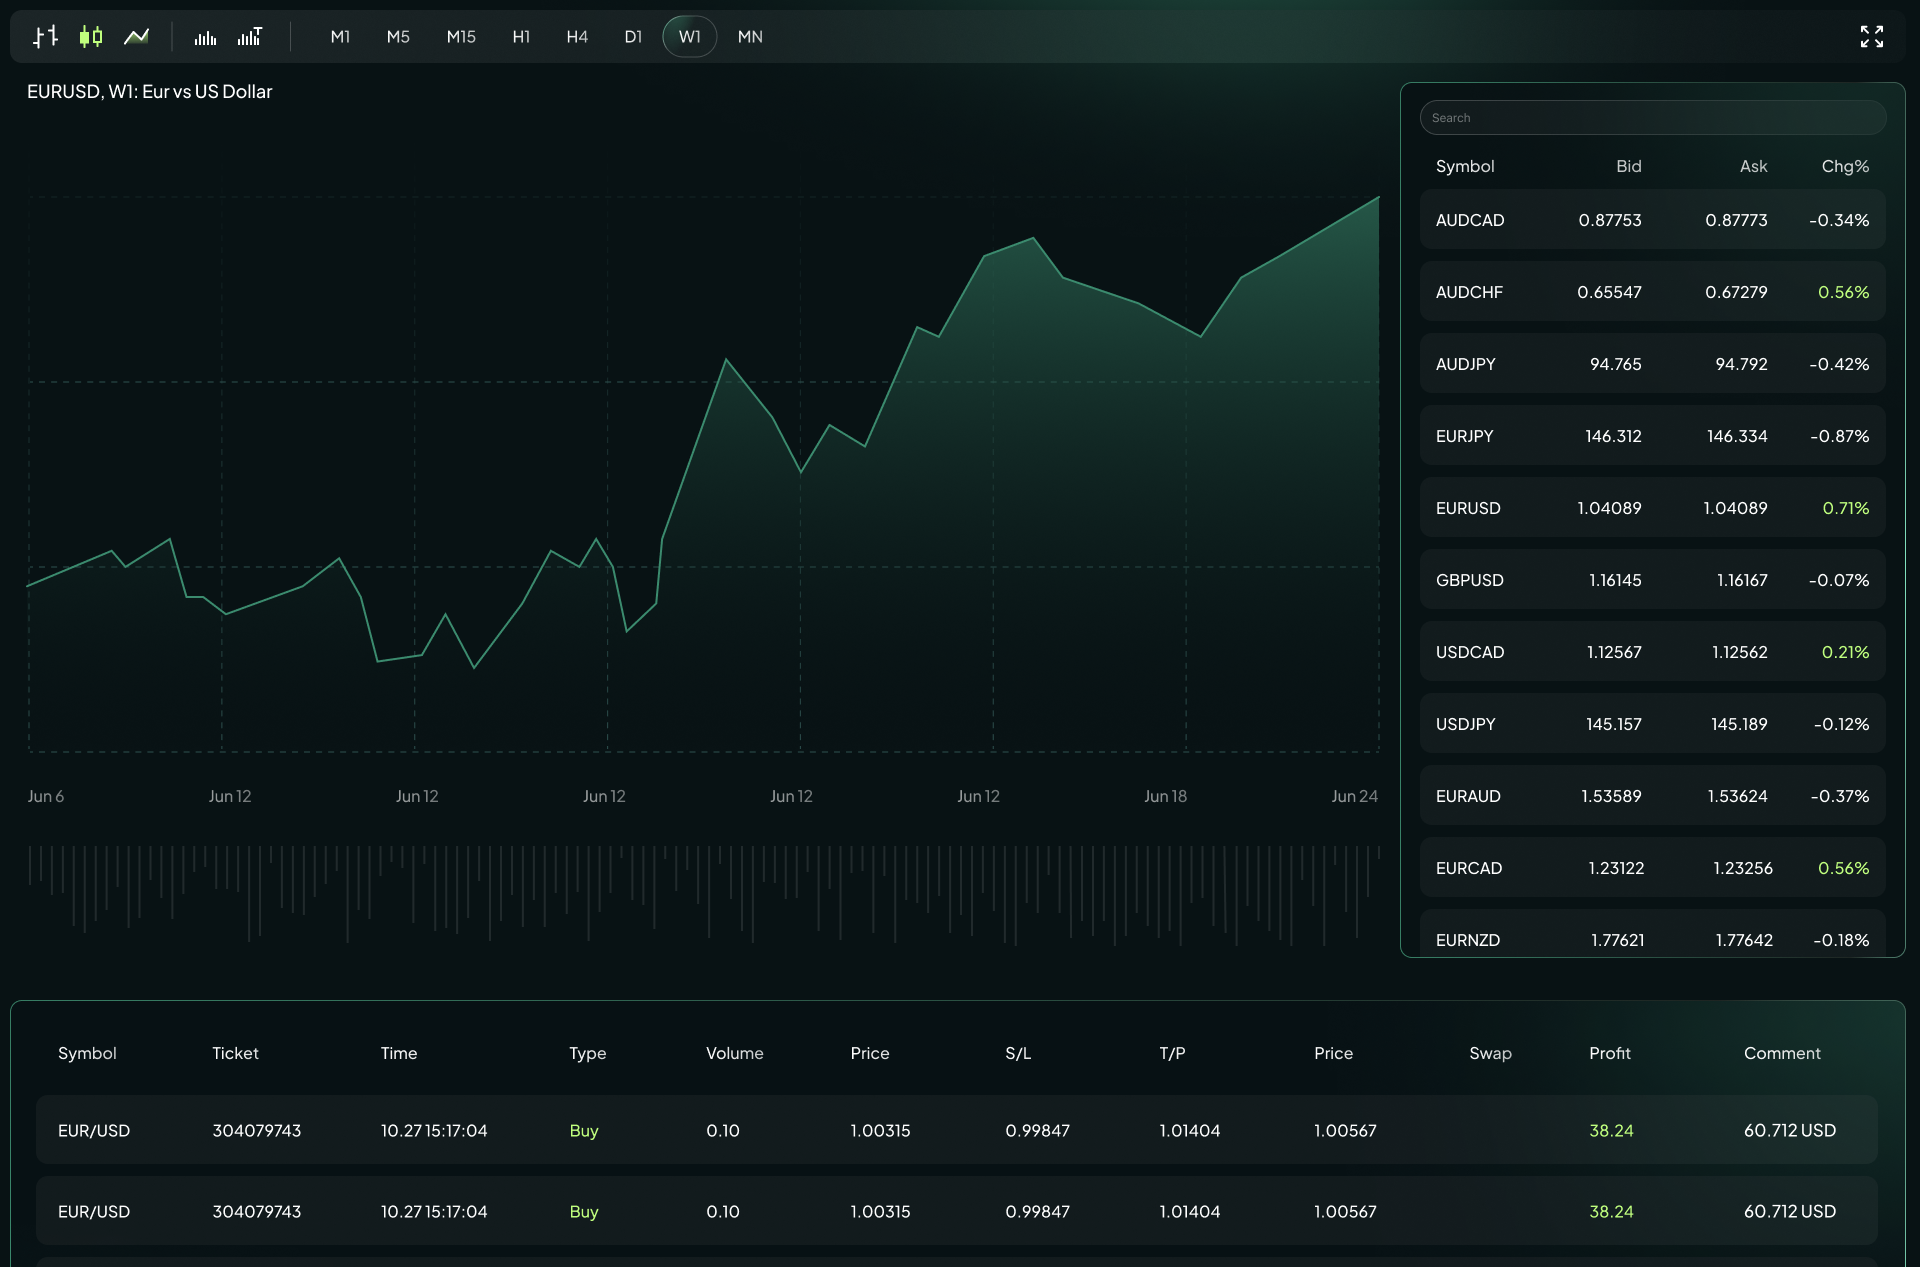Open the H1 timeframe tab

[521, 37]
